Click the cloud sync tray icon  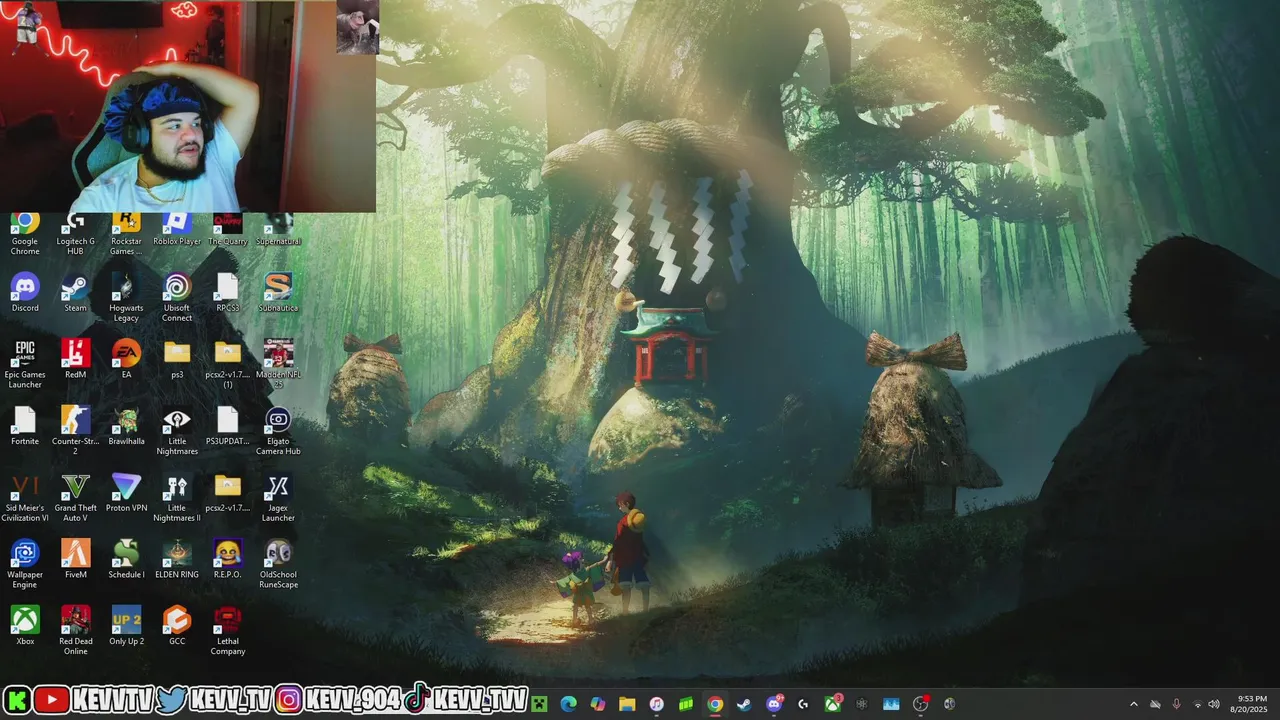1155,704
